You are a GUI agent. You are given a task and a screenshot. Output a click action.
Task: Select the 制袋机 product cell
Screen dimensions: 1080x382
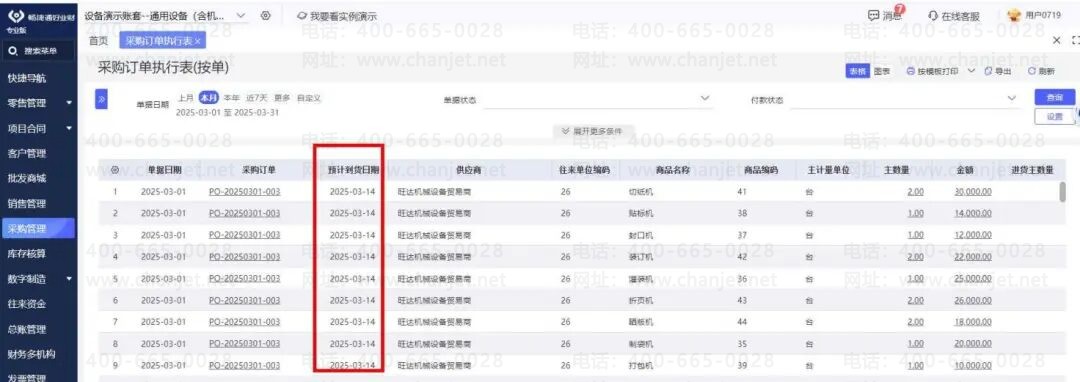[641, 344]
